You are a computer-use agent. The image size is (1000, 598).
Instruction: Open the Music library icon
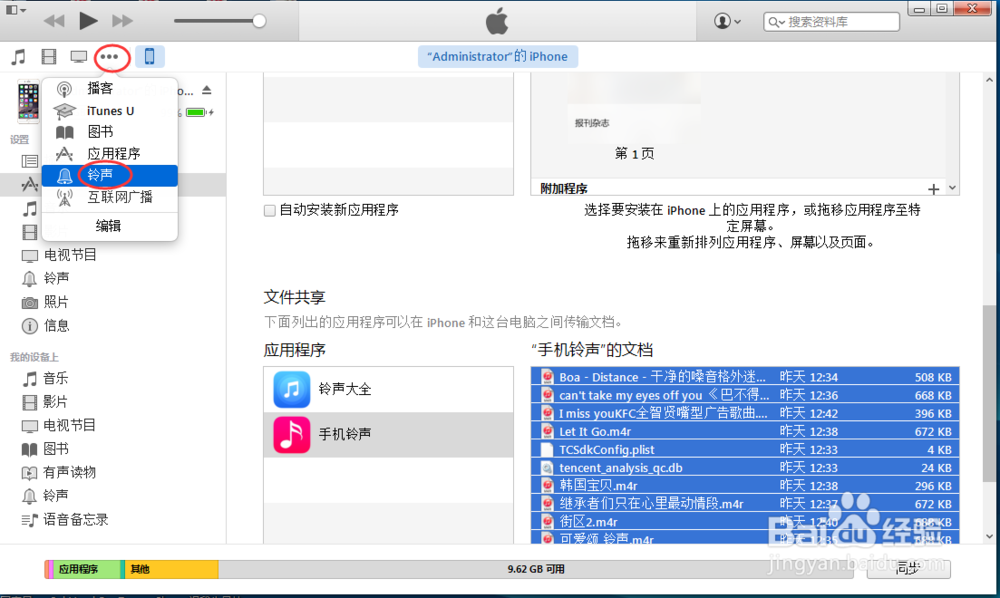pyautogui.click(x=18, y=57)
